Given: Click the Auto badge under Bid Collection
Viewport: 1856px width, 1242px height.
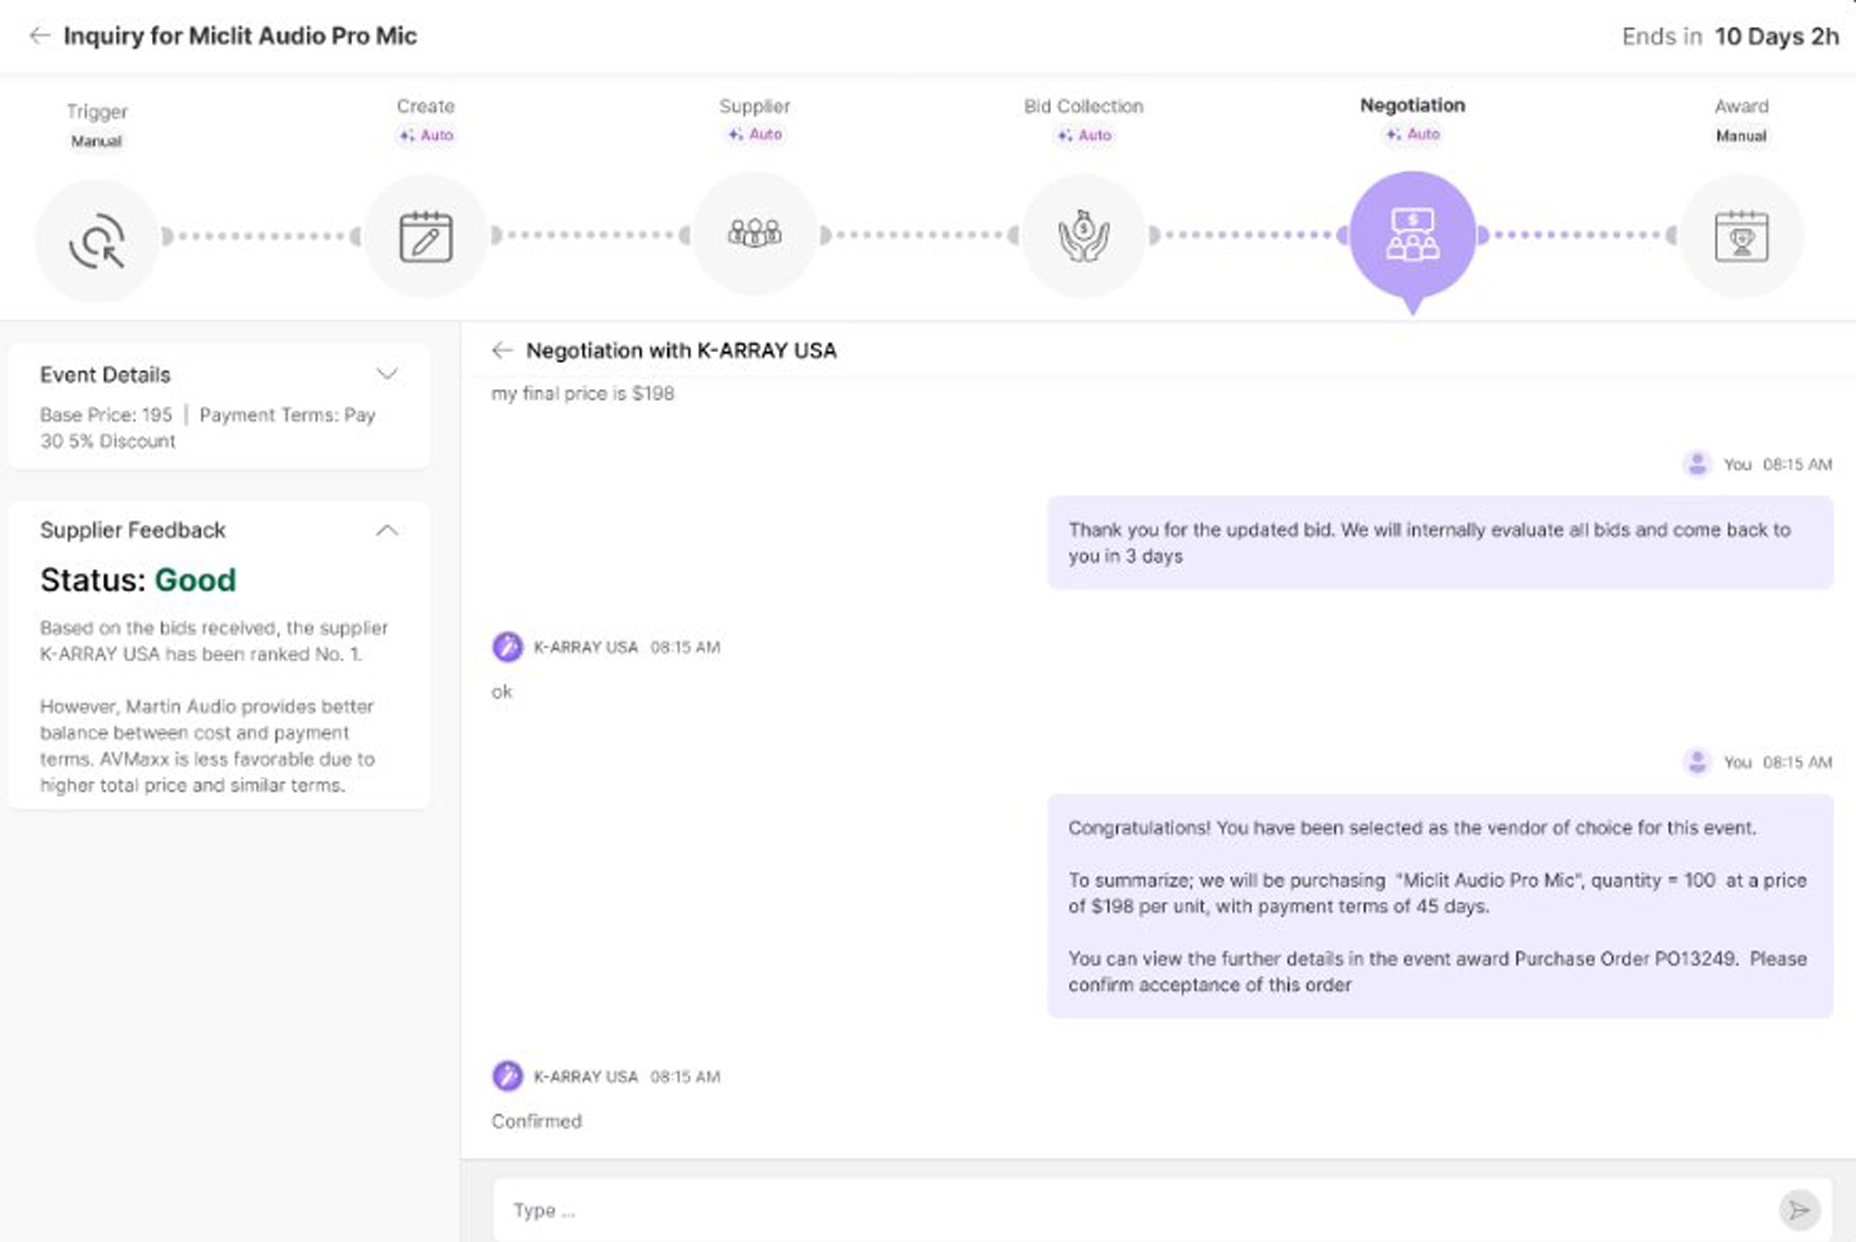Looking at the screenshot, I should [x=1084, y=135].
